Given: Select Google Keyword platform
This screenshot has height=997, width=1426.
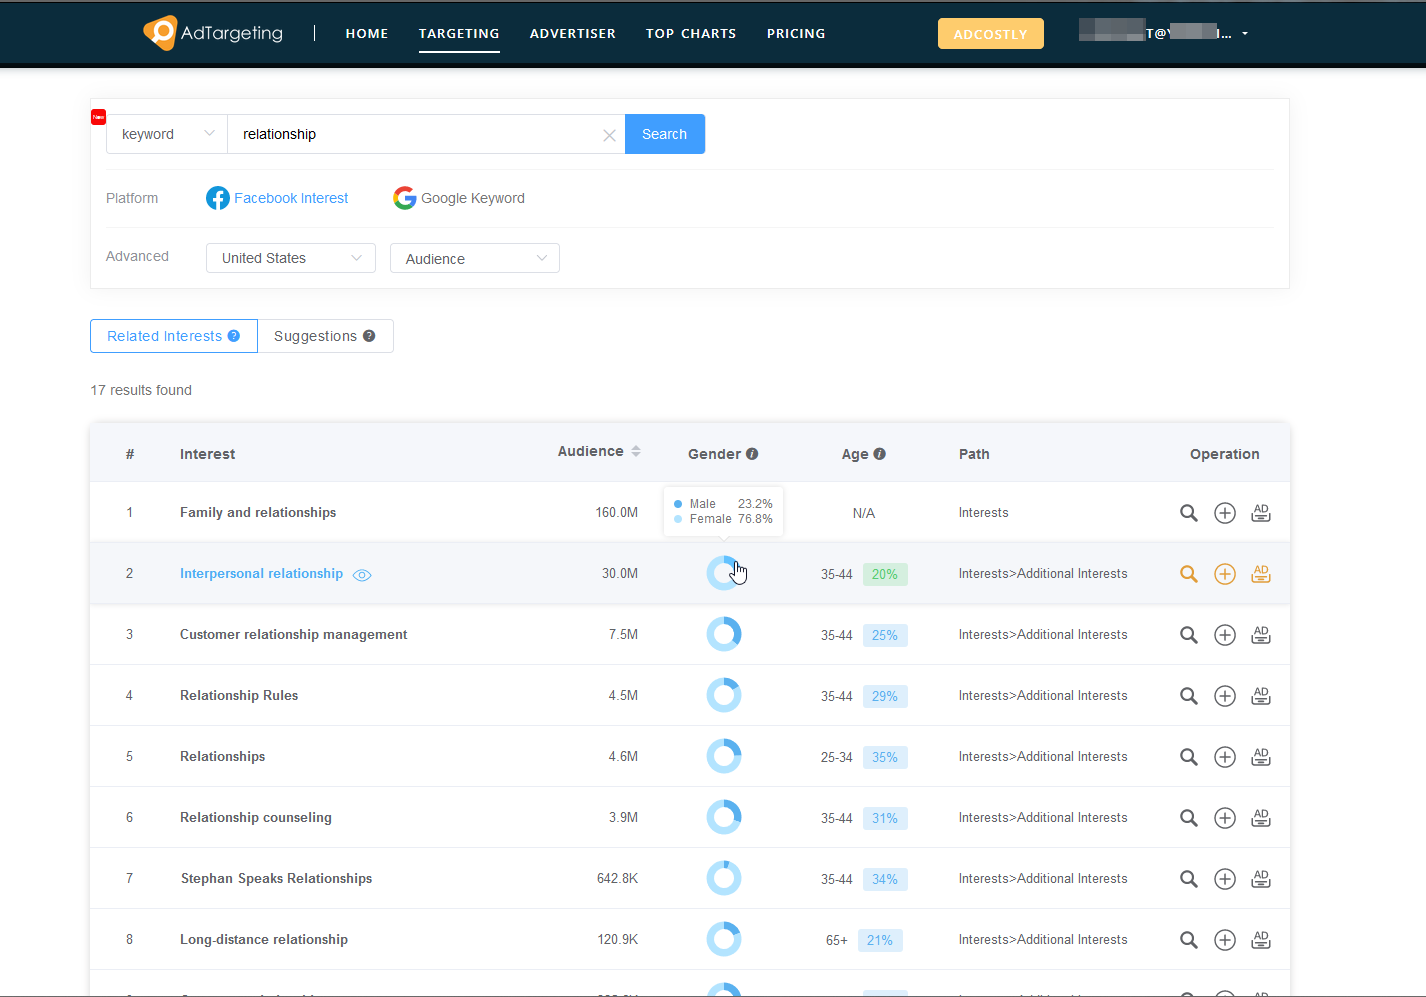Looking at the screenshot, I should pos(459,198).
